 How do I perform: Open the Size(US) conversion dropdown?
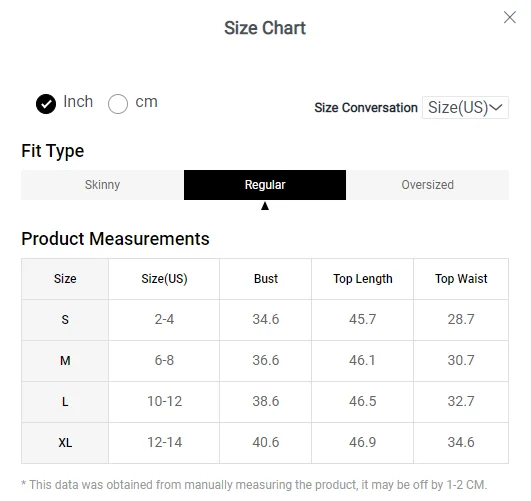click(465, 107)
